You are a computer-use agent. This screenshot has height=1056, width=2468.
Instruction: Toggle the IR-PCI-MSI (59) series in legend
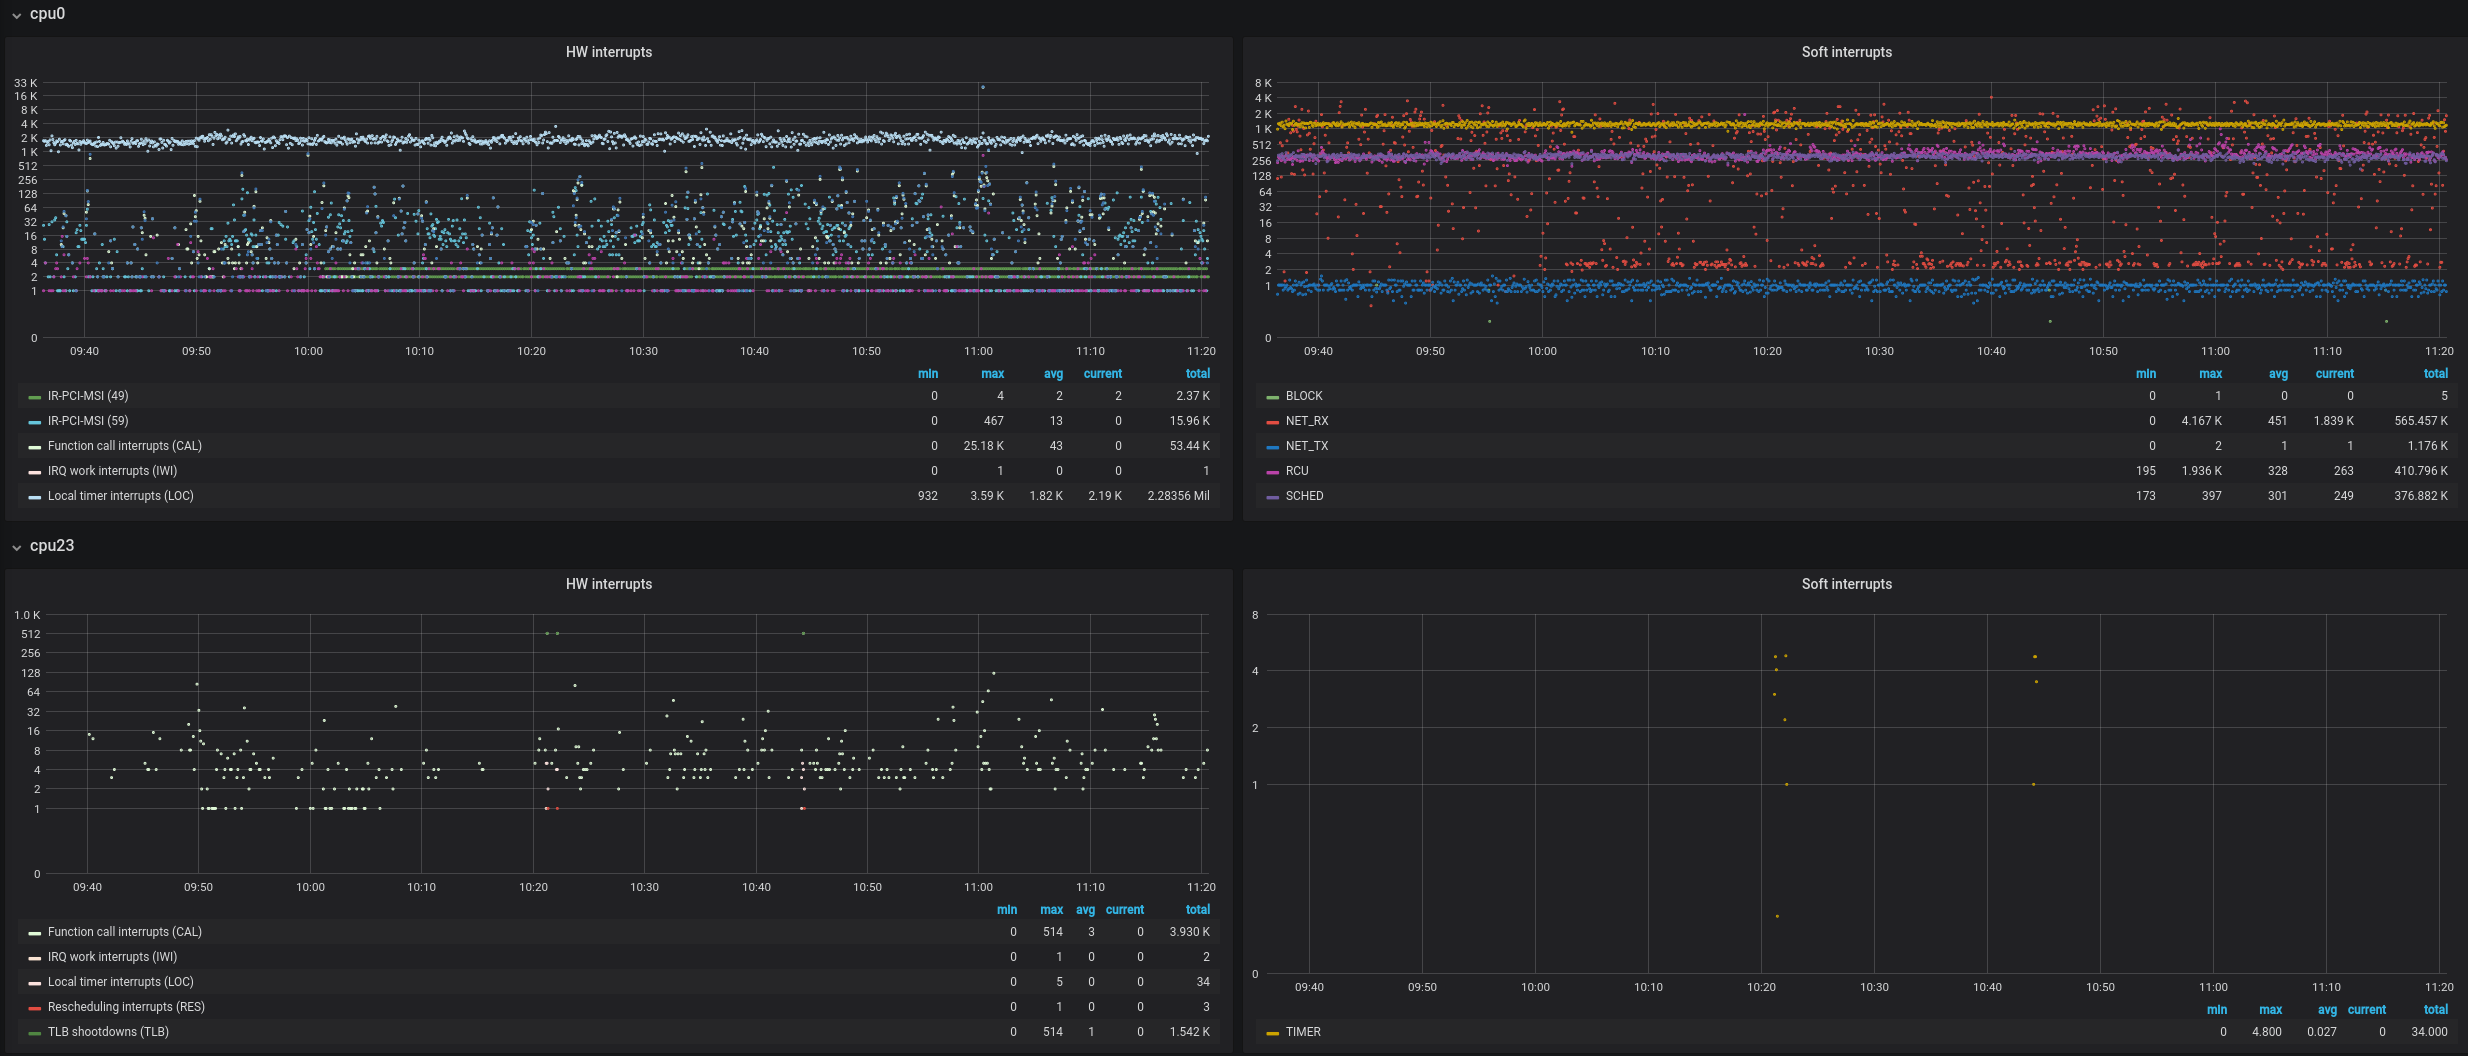pos(88,421)
